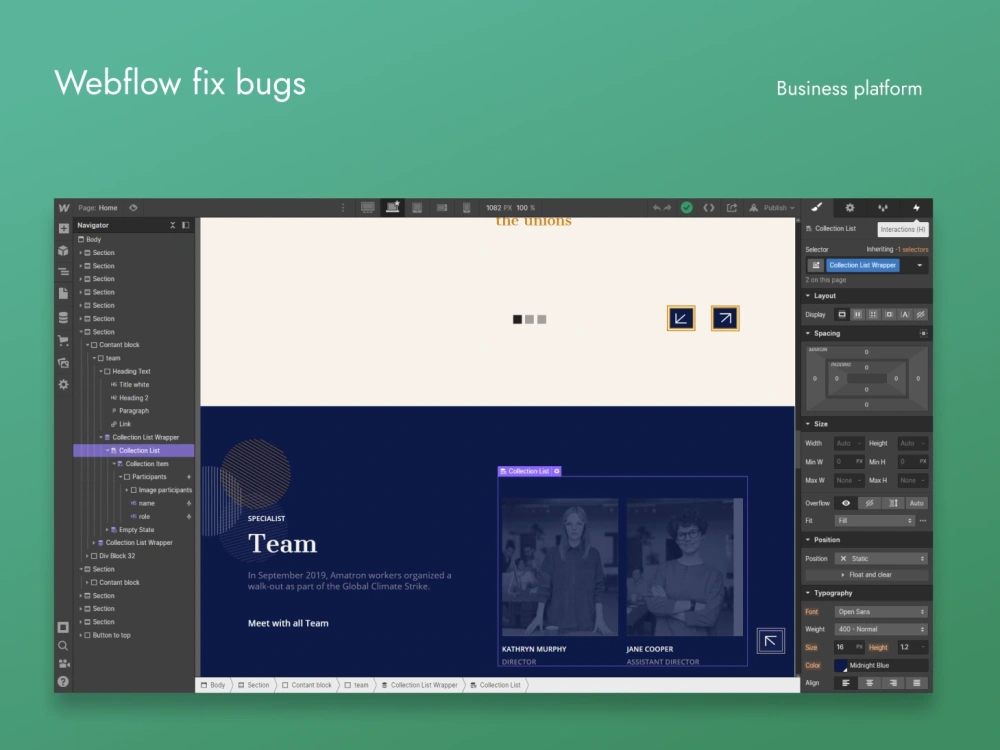Pin the Navigator panel dock icon
The width and height of the screenshot is (1000, 750).
click(x=186, y=225)
